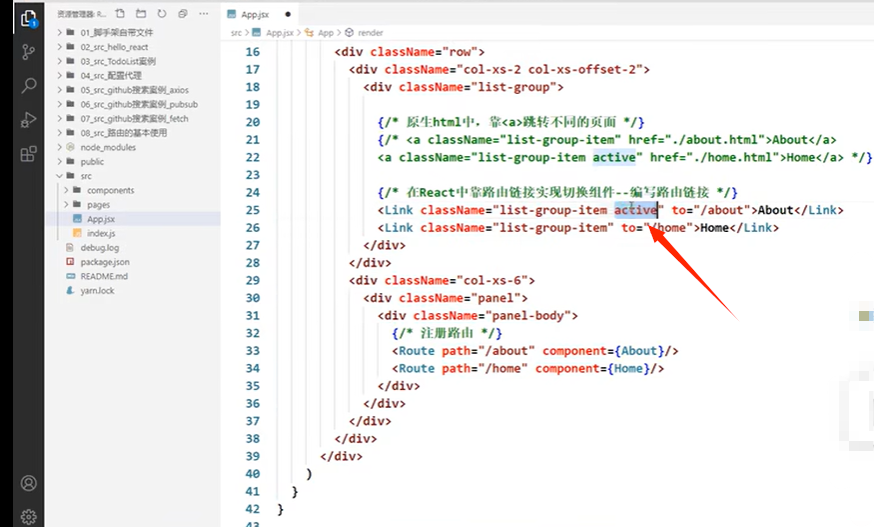
Task: Click the App class breadcrumb segment
Action: (326, 33)
